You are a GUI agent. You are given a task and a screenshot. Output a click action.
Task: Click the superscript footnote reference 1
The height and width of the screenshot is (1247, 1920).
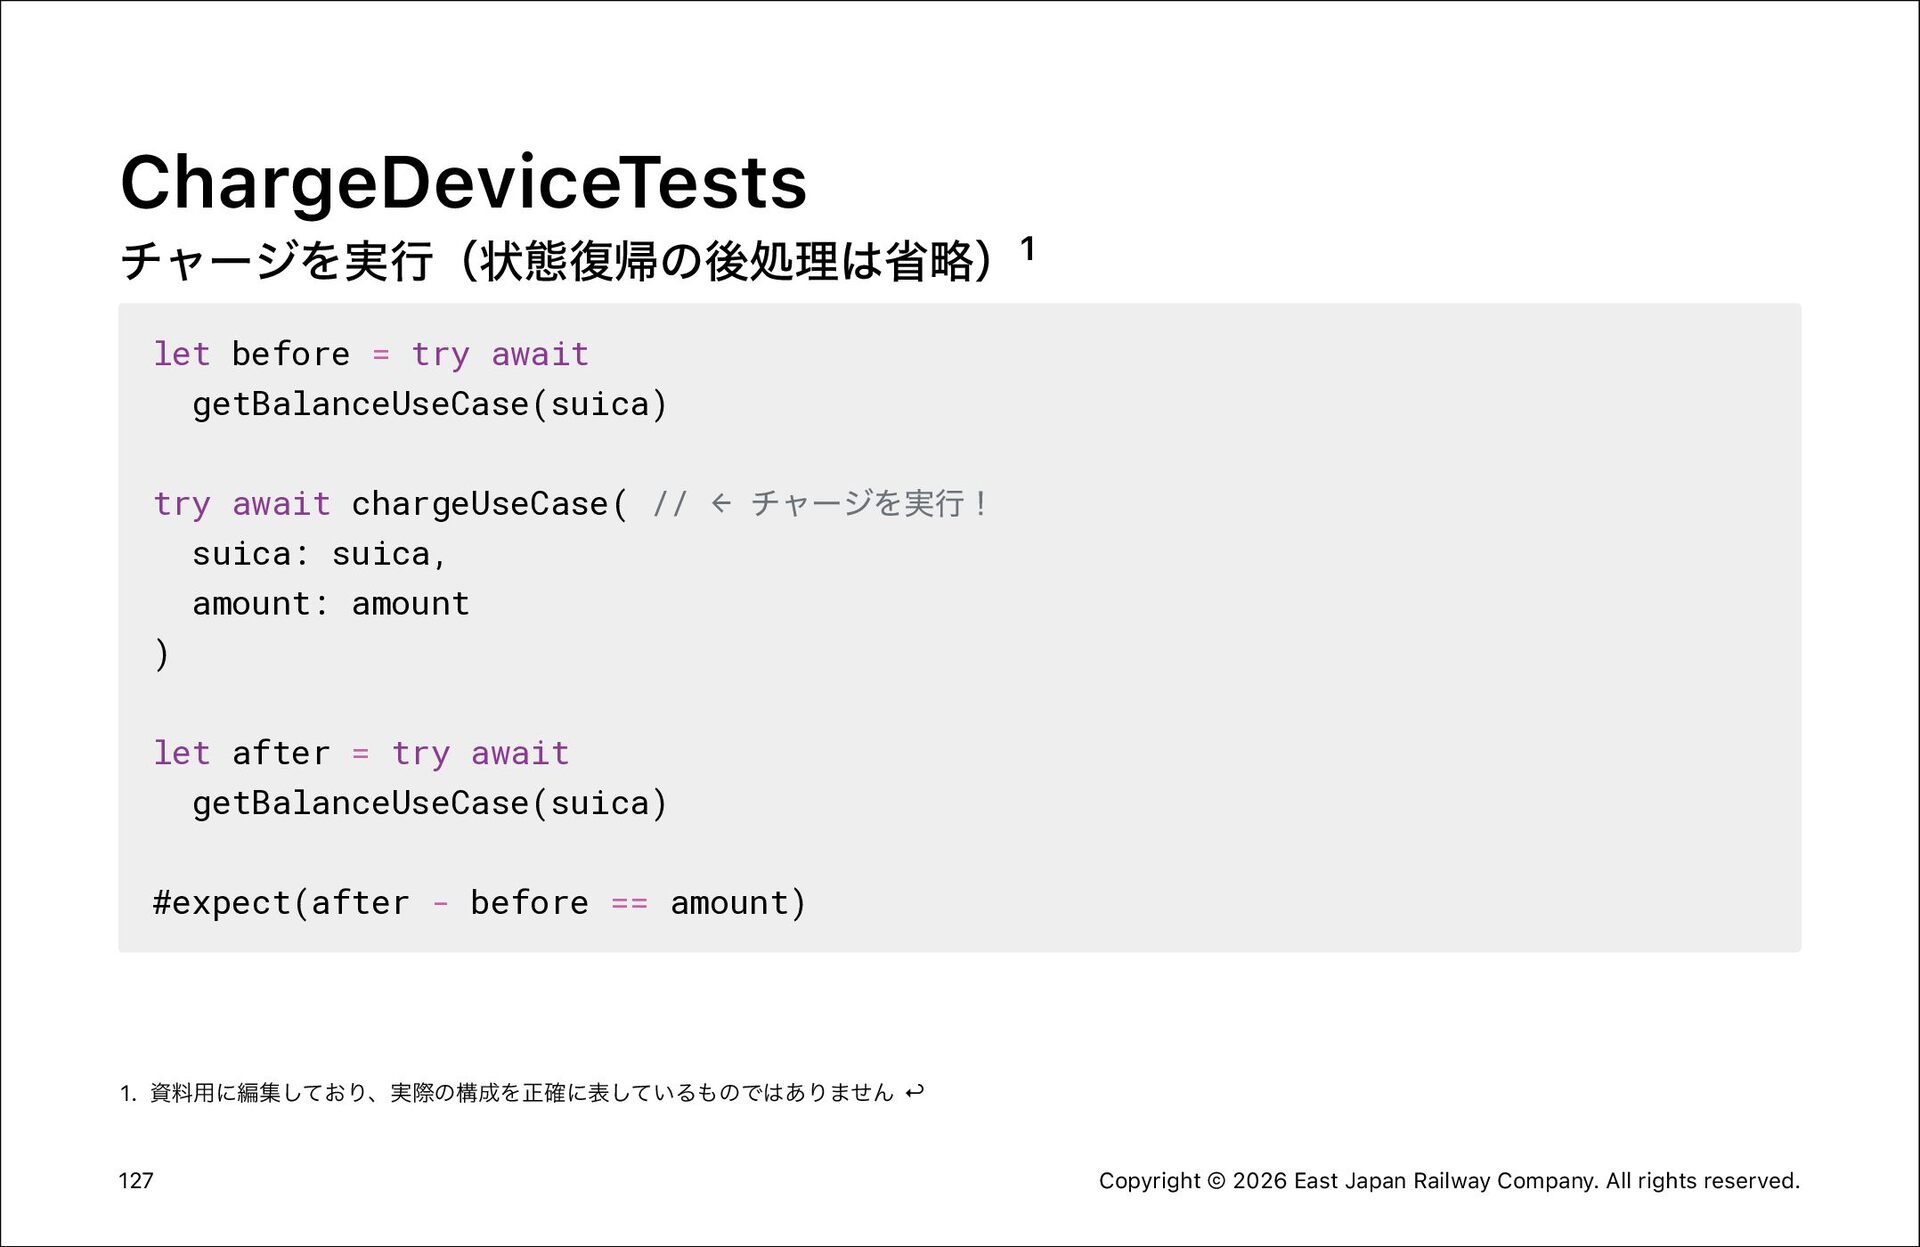click(1027, 248)
